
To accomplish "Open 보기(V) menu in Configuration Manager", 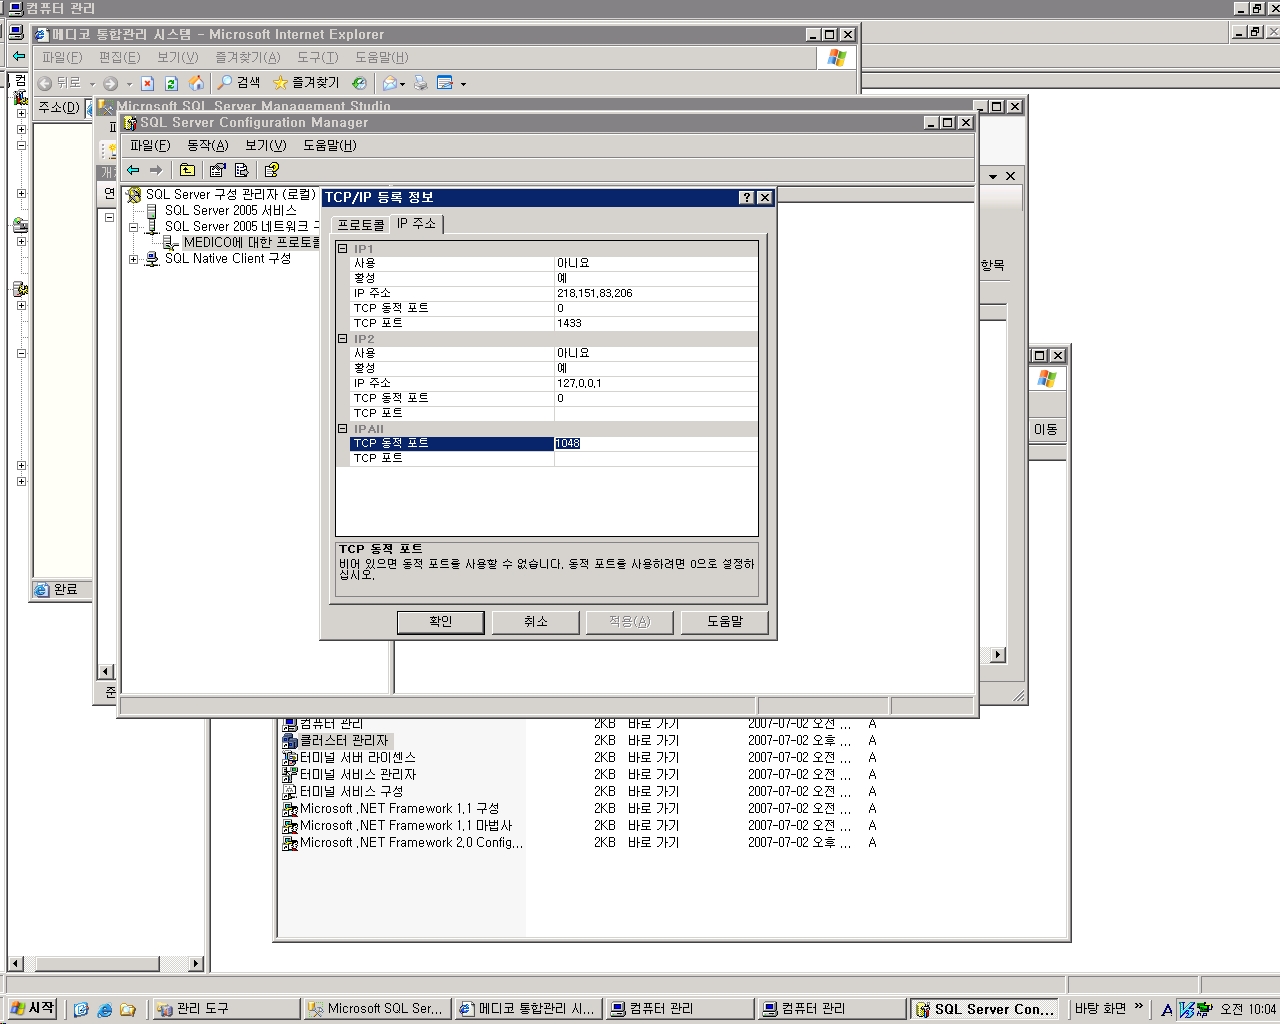I will (x=266, y=145).
